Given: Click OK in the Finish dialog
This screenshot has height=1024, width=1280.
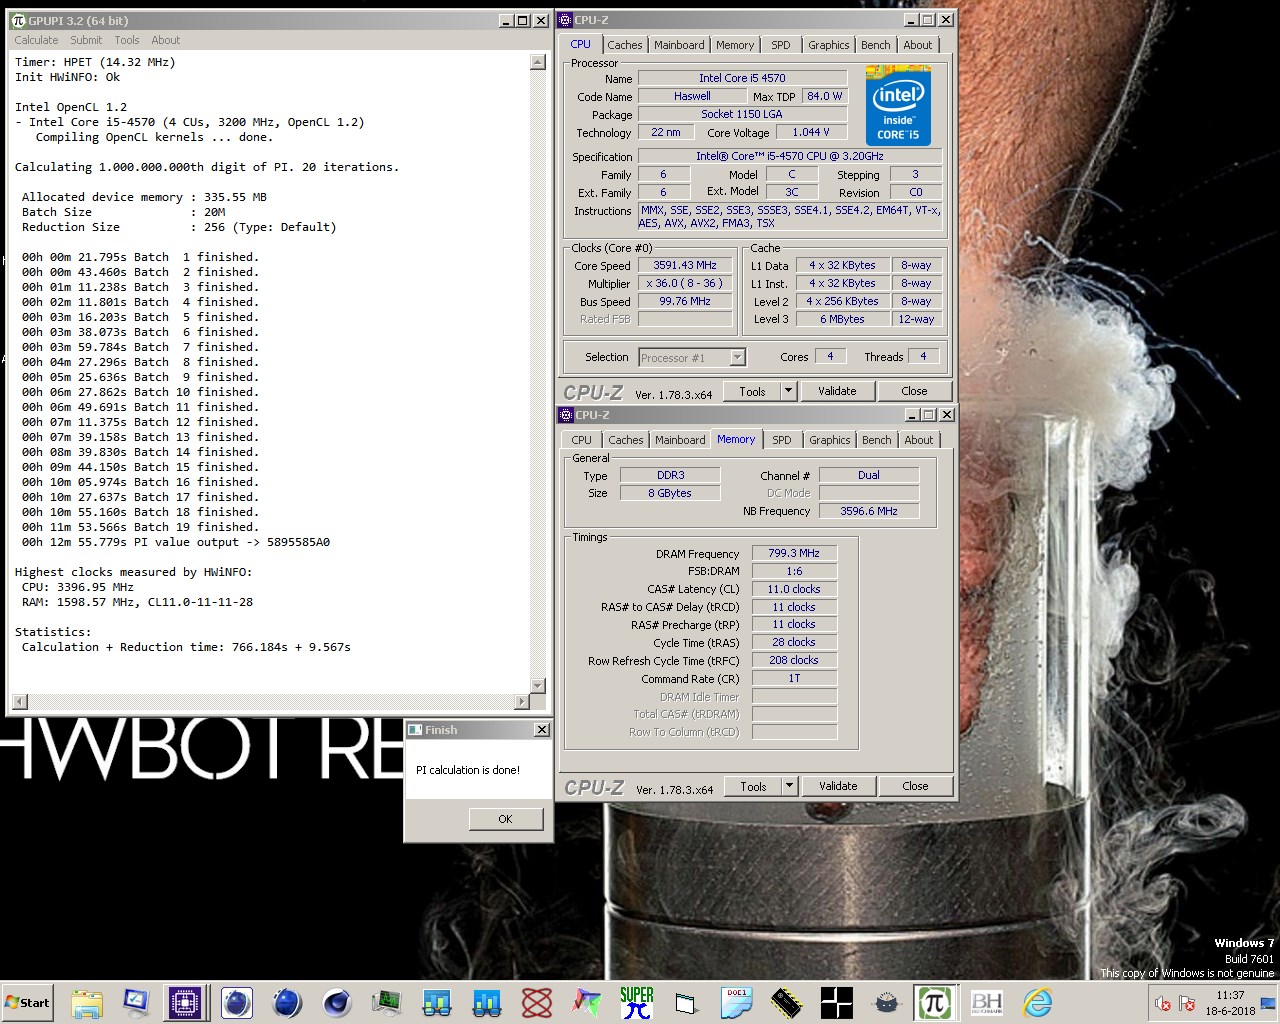Looking at the screenshot, I should pos(505,819).
